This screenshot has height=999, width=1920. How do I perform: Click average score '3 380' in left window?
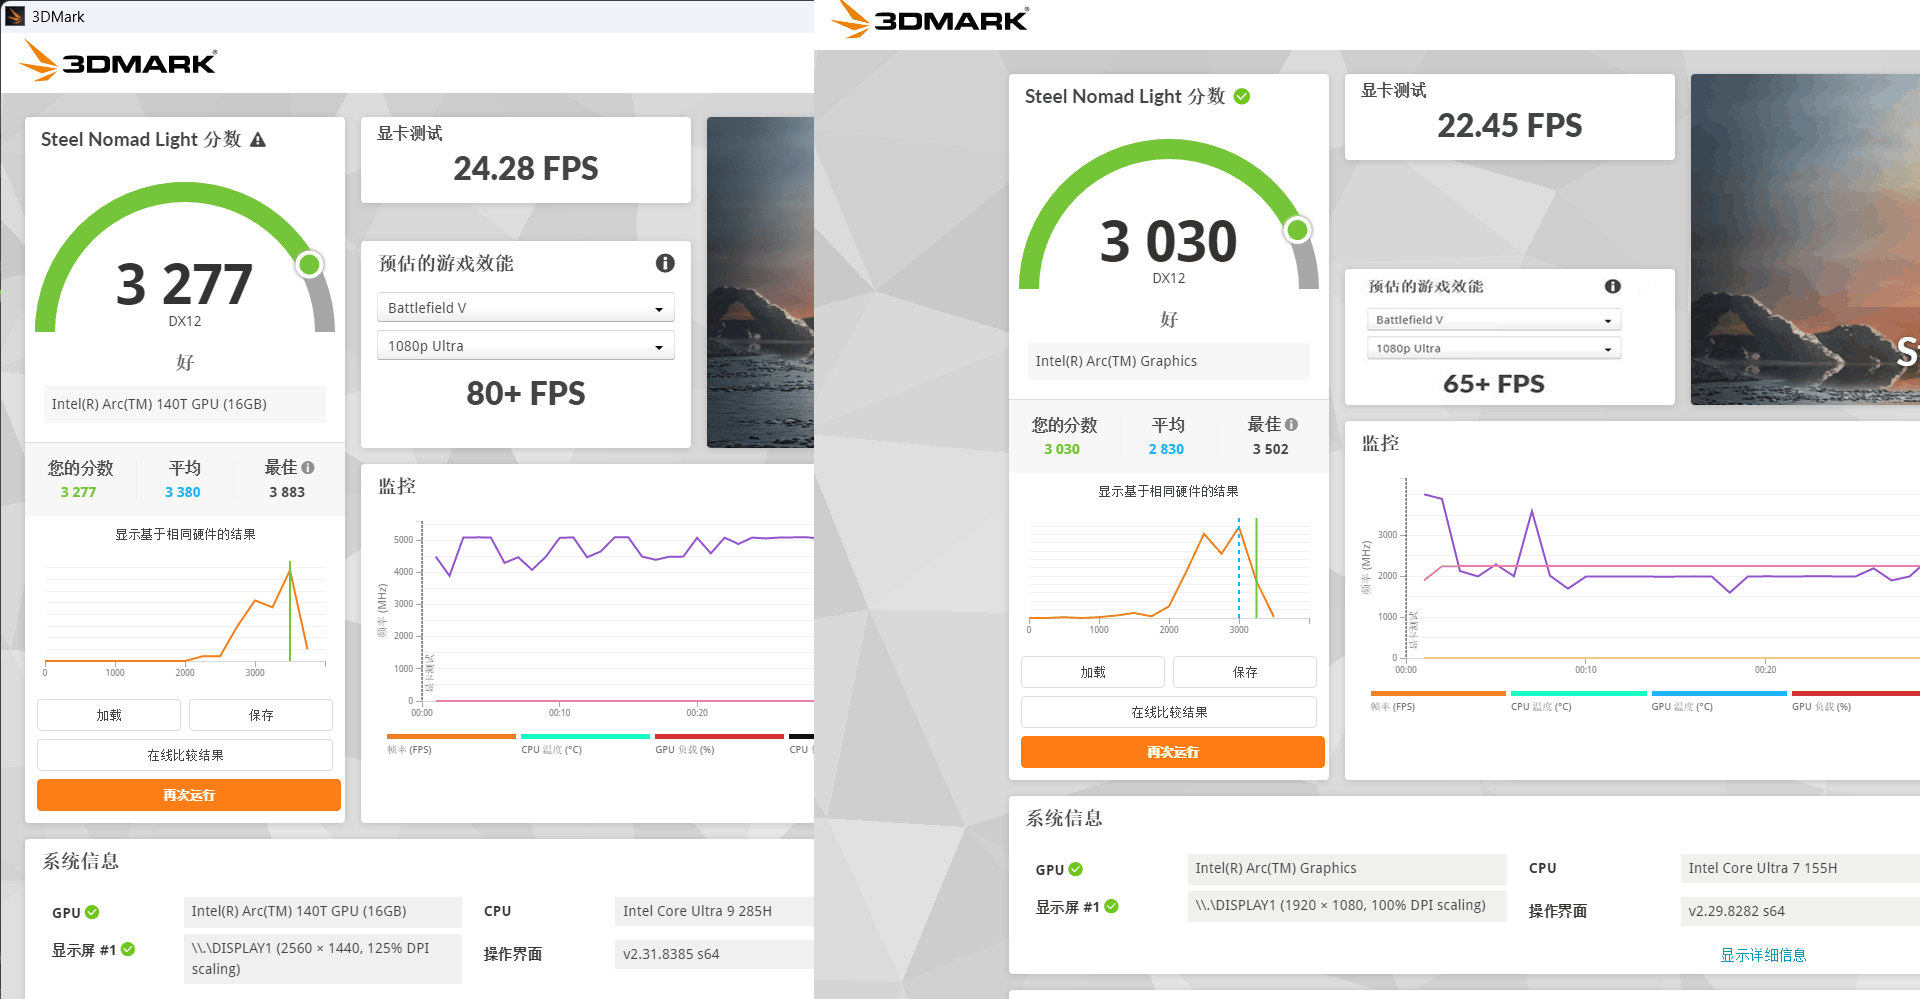click(183, 492)
